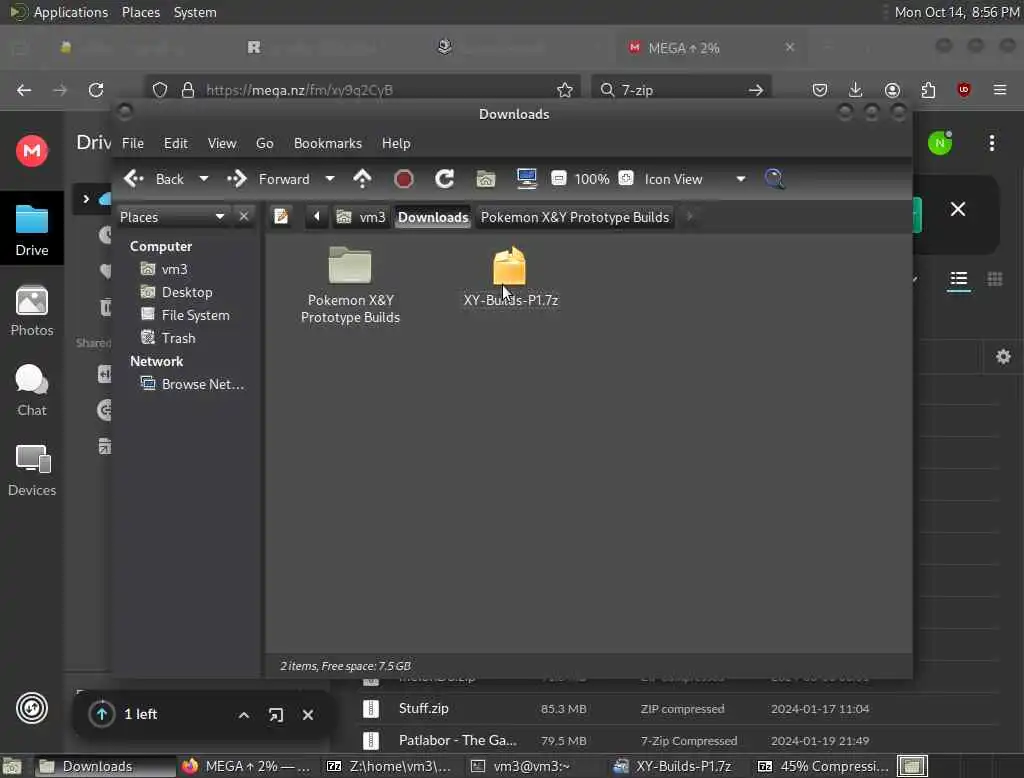1024x778 pixels.
Task: Select Pokemon X&Y Prototype Builds folder
Action: (x=350, y=285)
